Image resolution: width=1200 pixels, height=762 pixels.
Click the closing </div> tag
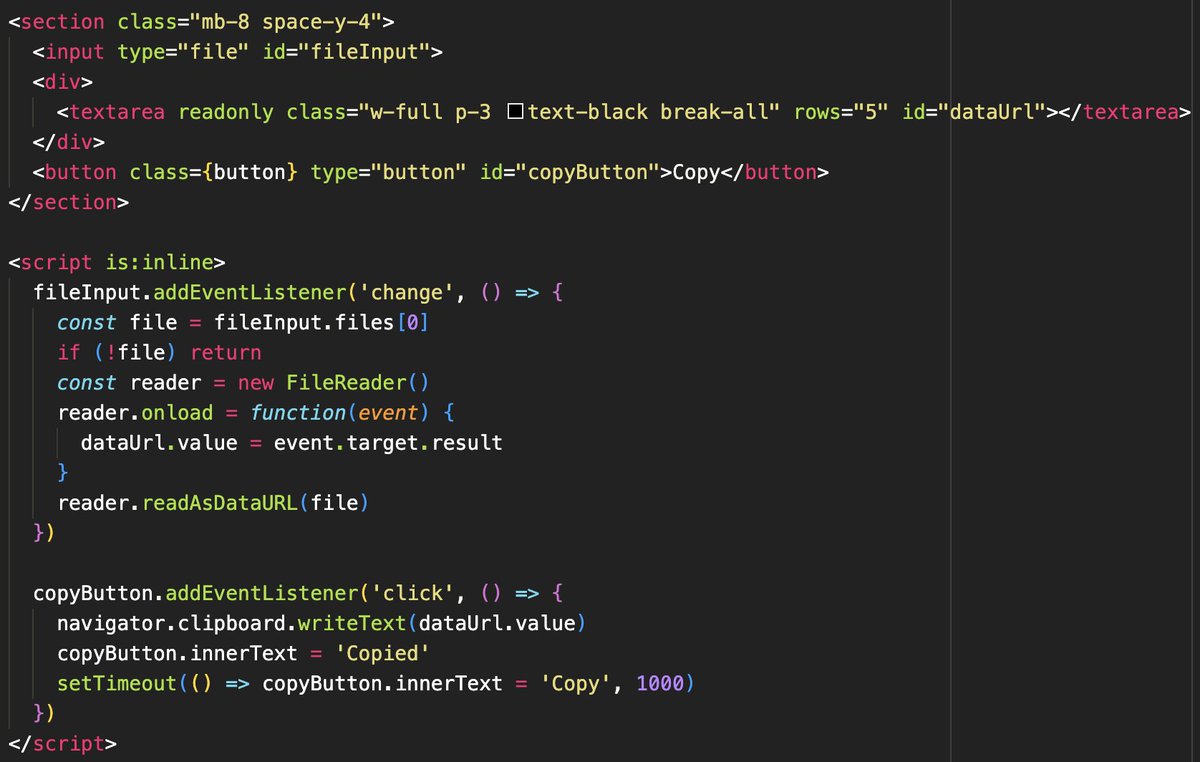pos(69,142)
